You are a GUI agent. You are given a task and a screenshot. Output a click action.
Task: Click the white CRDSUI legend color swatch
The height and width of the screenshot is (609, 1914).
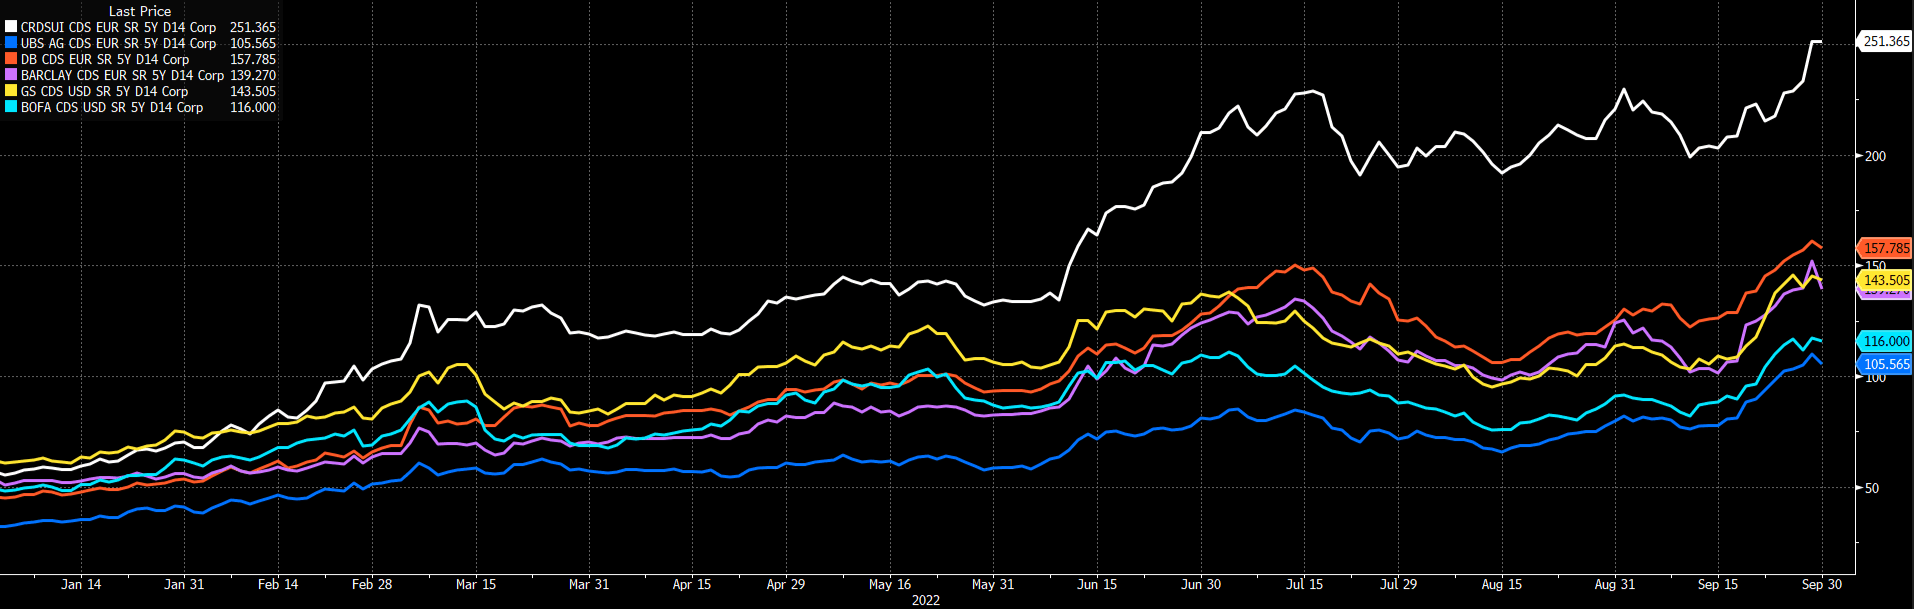click(x=11, y=27)
